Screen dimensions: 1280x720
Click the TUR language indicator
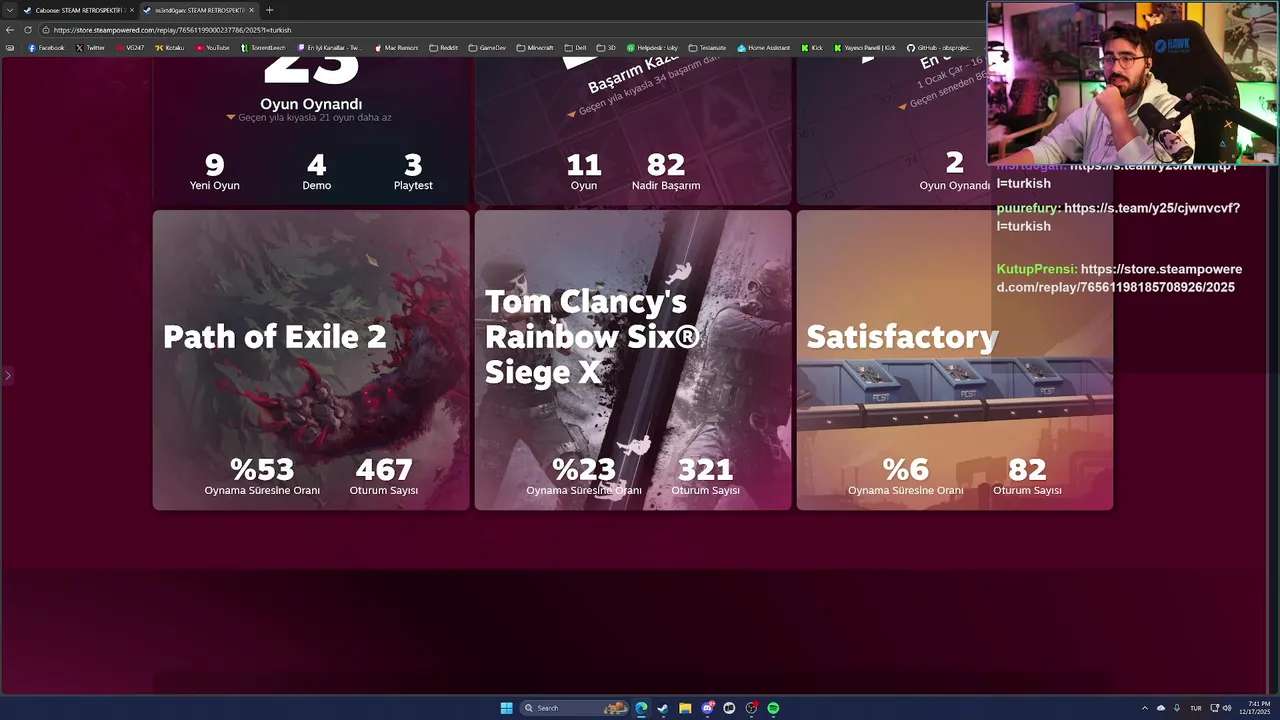point(1195,708)
